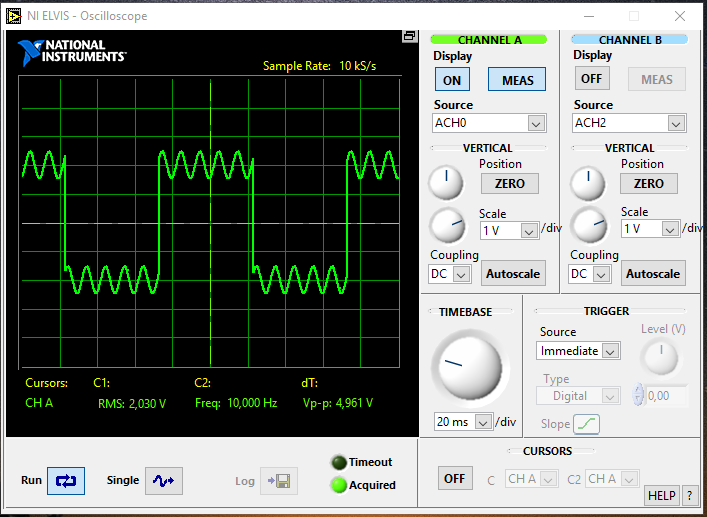Click the graph pop-out icon above the display
This screenshot has height=517, width=707.
click(x=409, y=36)
